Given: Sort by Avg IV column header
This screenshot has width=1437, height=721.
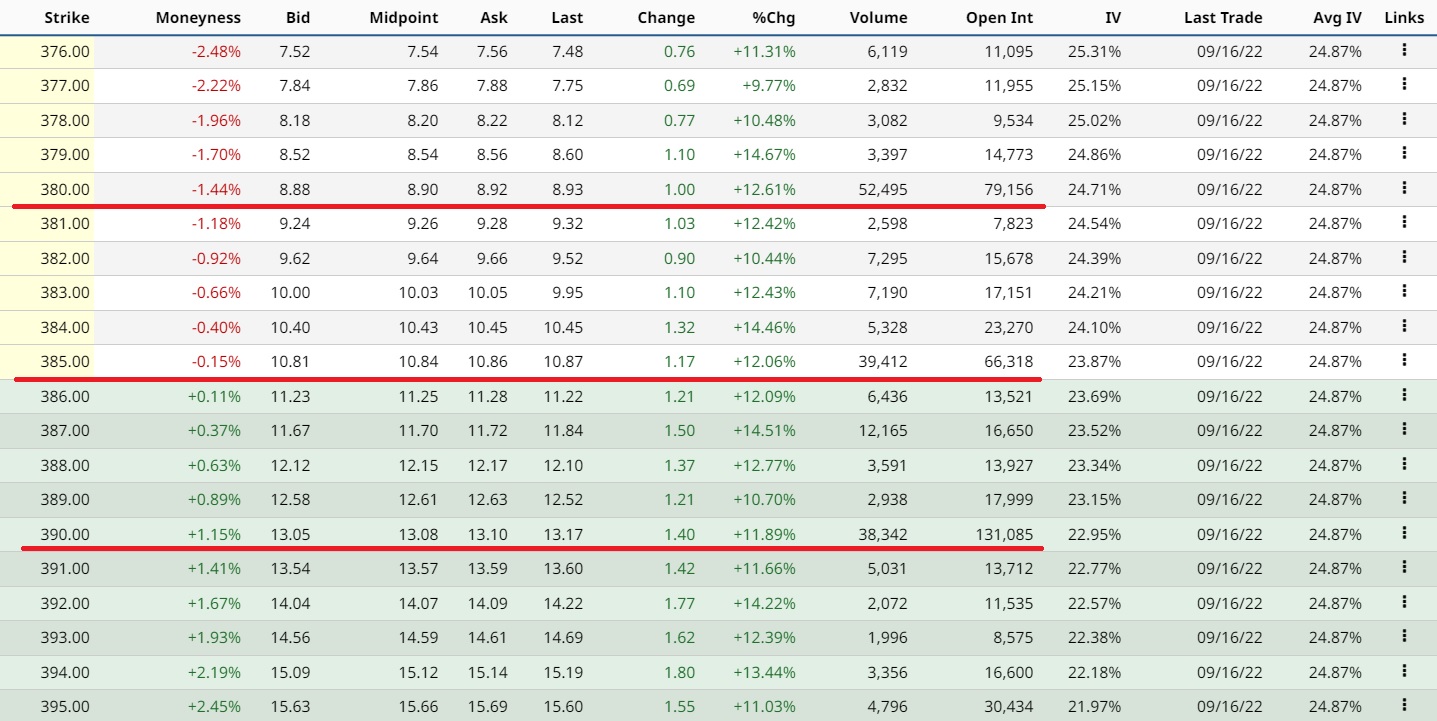Looking at the screenshot, I should [1337, 17].
